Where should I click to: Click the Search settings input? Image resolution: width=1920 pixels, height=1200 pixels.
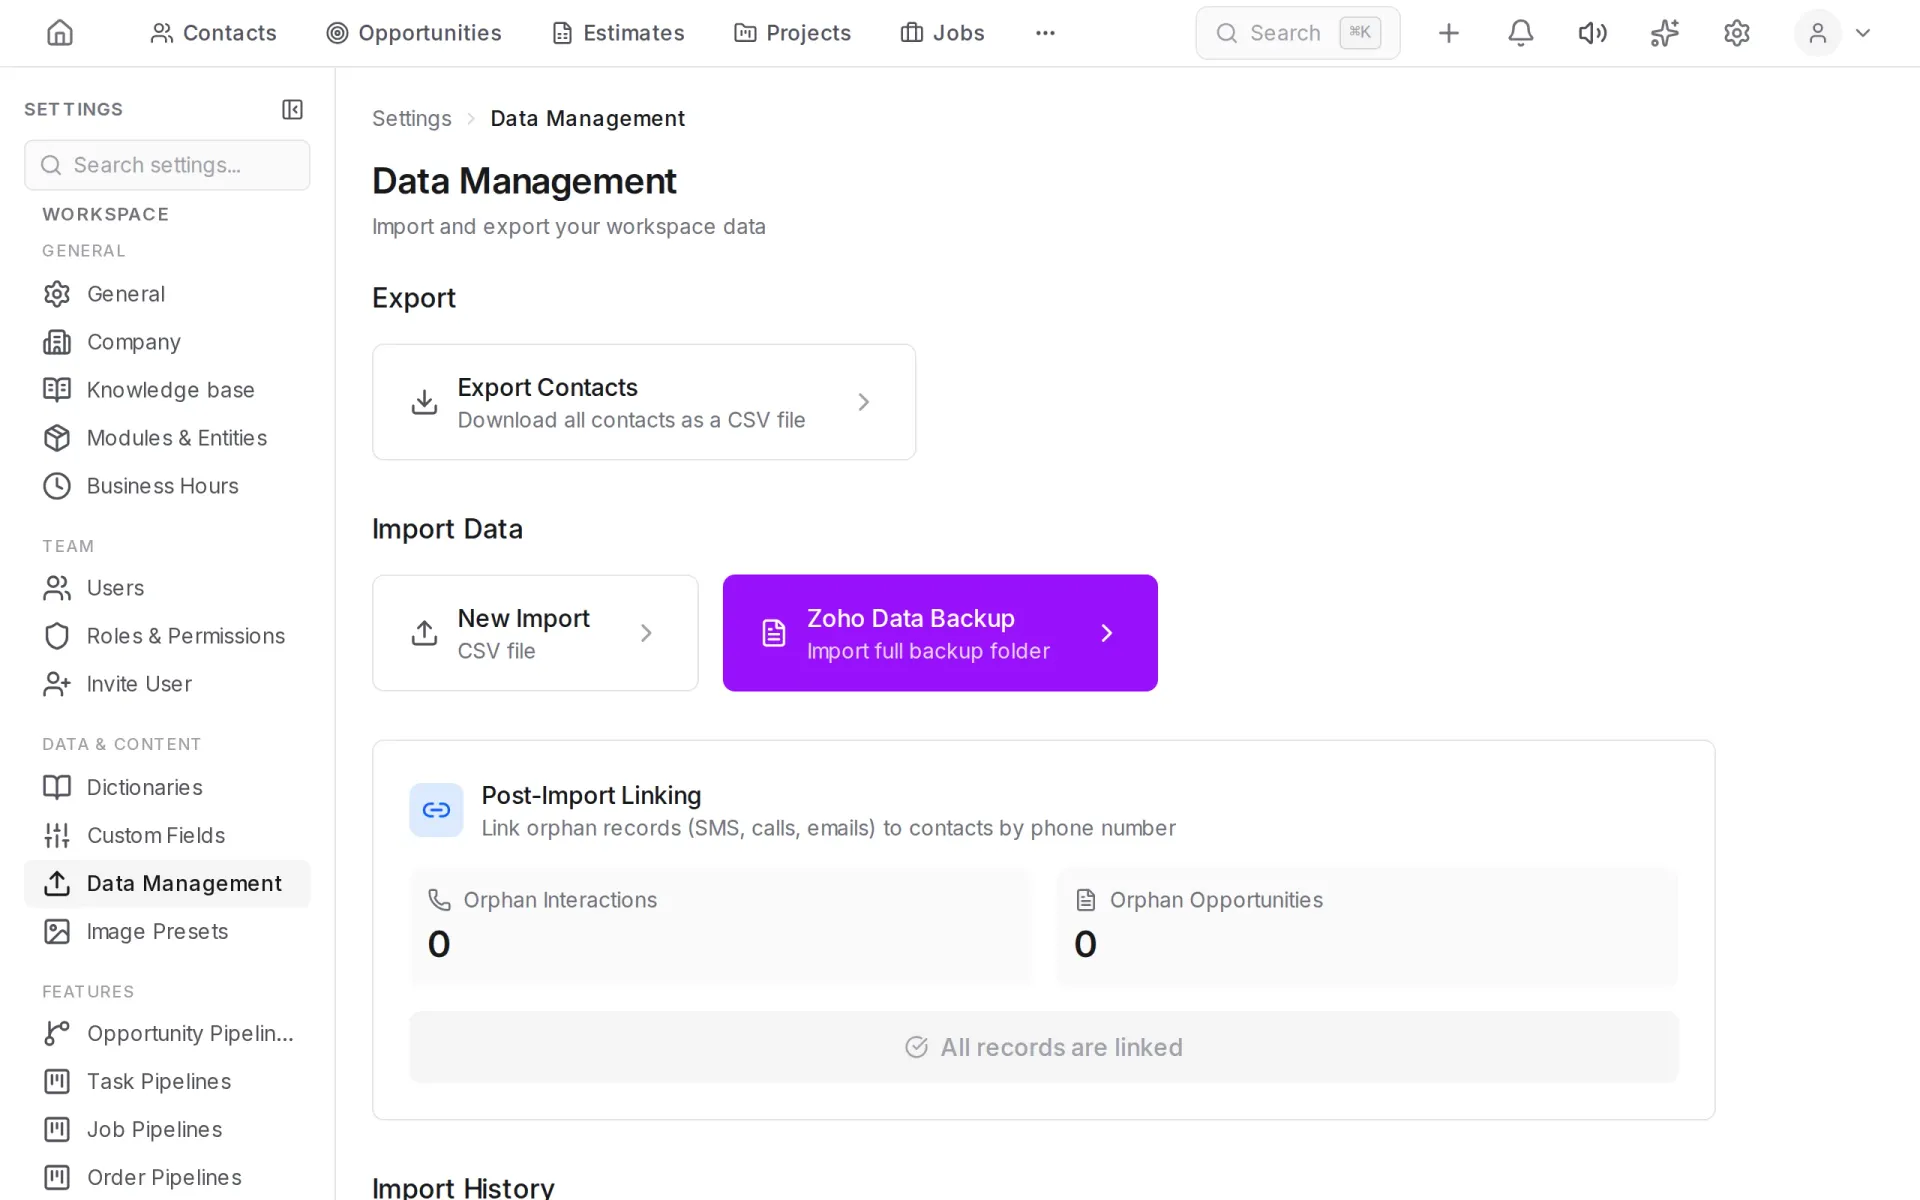[x=167, y=165]
